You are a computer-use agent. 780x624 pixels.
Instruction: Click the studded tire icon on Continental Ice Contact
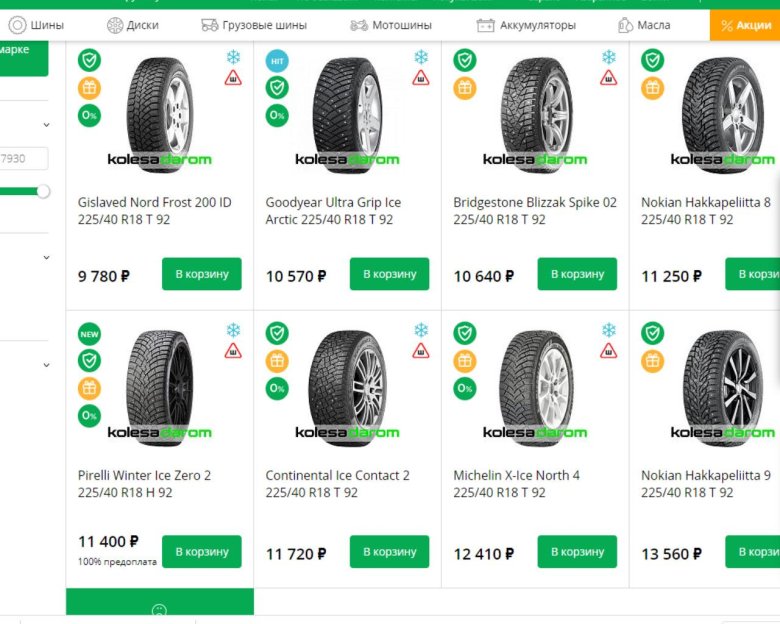[421, 351]
